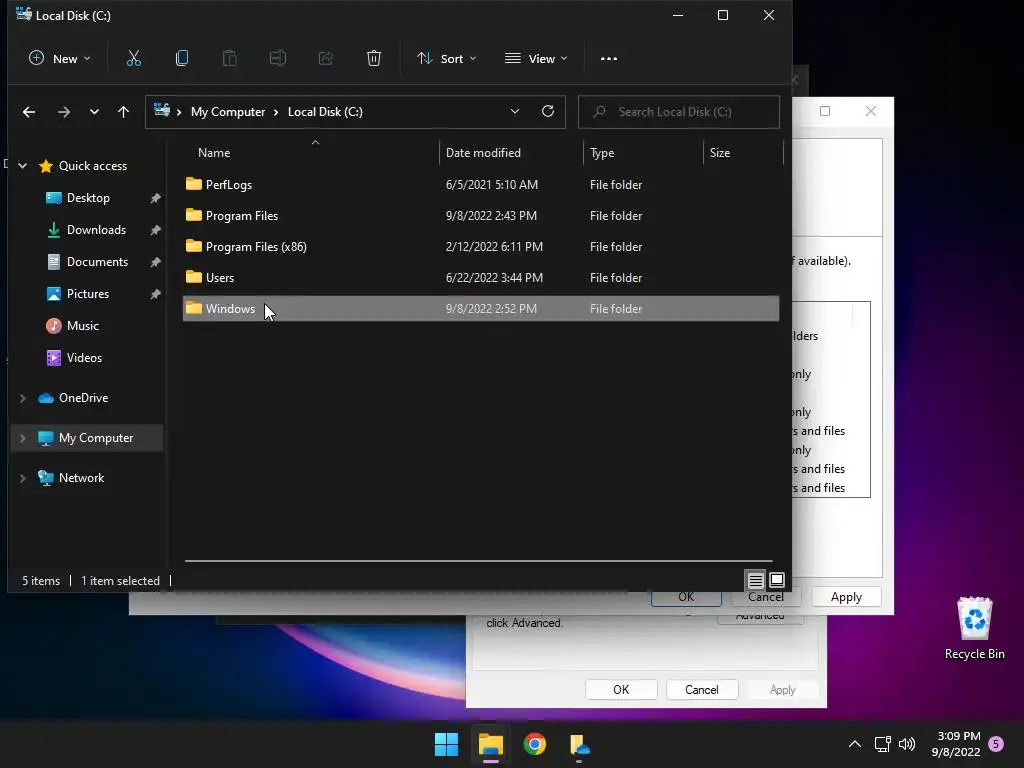Select the Users folder row

481,278
